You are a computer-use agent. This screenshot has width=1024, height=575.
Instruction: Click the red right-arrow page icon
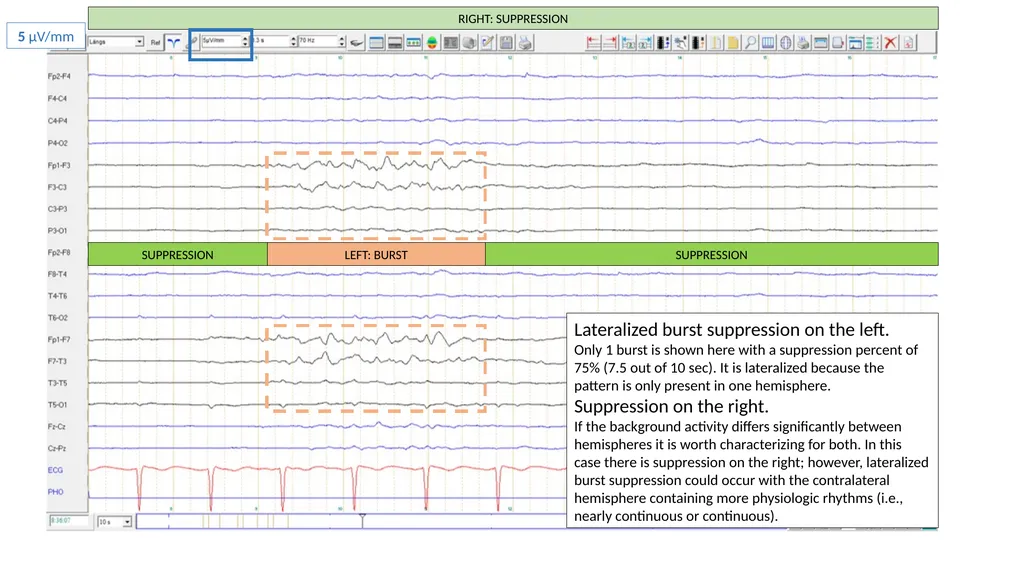610,43
